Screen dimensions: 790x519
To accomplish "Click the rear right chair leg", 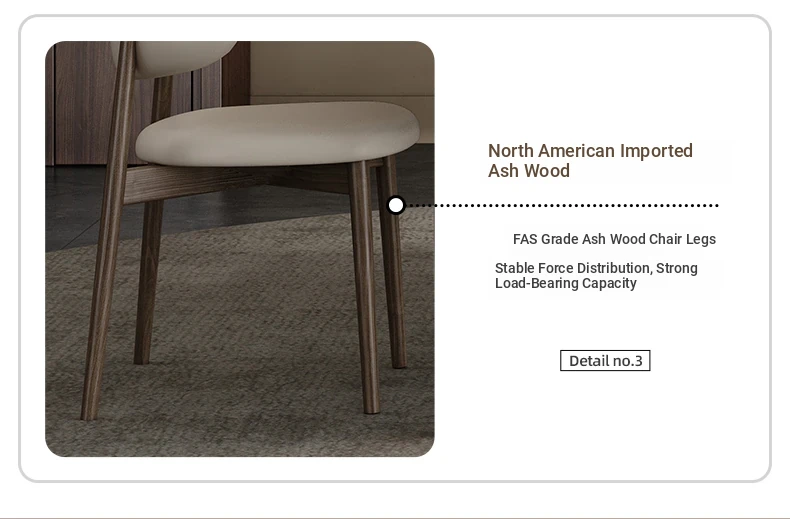I will (393, 262).
